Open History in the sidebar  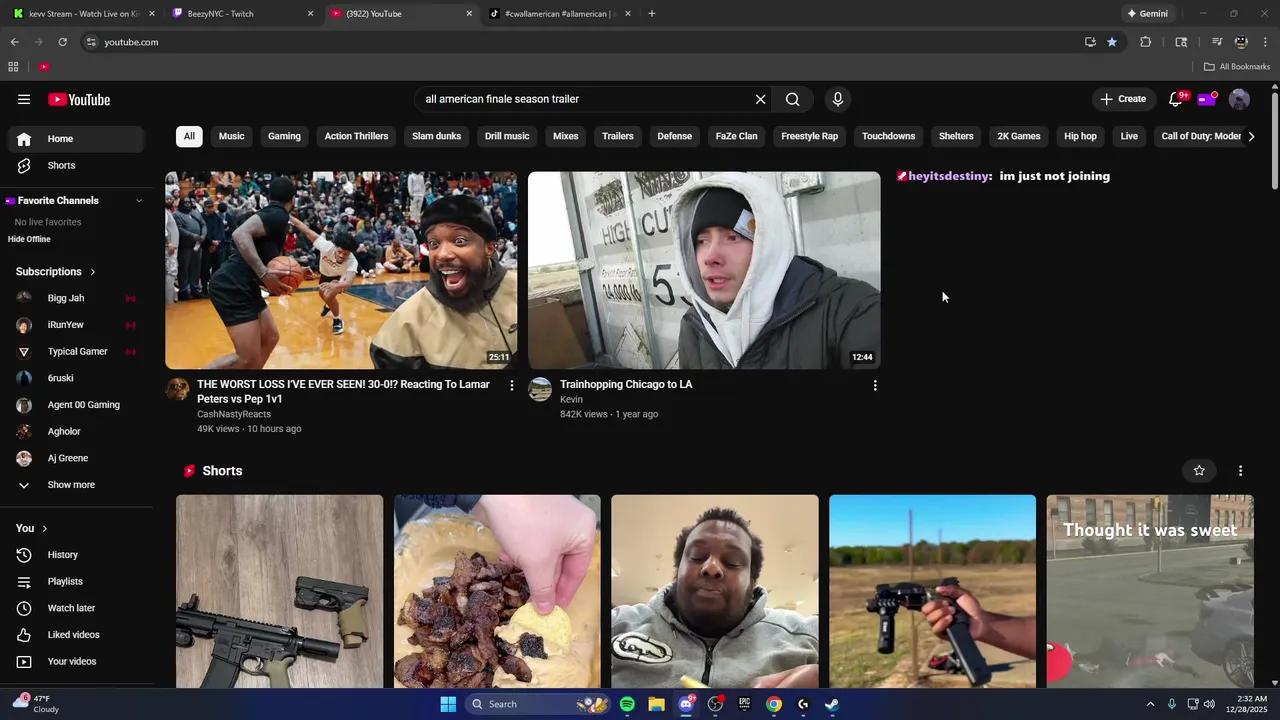click(x=76, y=555)
